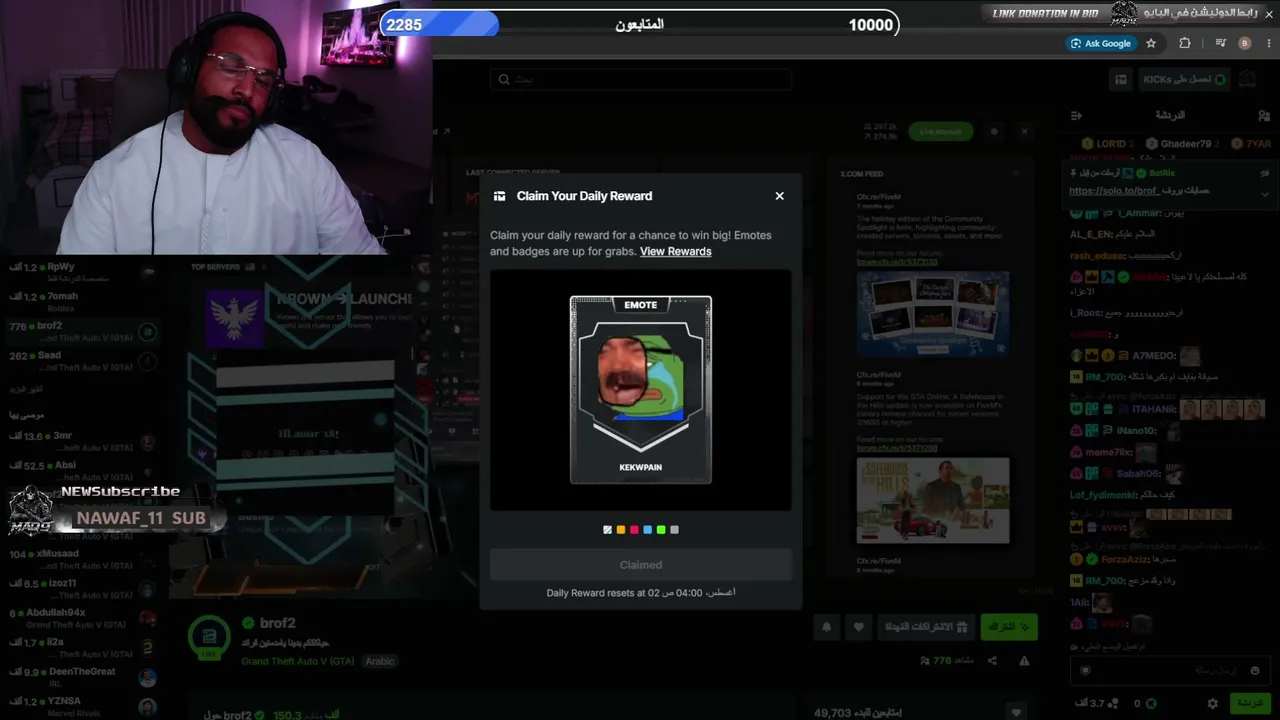Click the Community Spotlight feed image
The height and width of the screenshot is (720, 1280).
point(933,315)
